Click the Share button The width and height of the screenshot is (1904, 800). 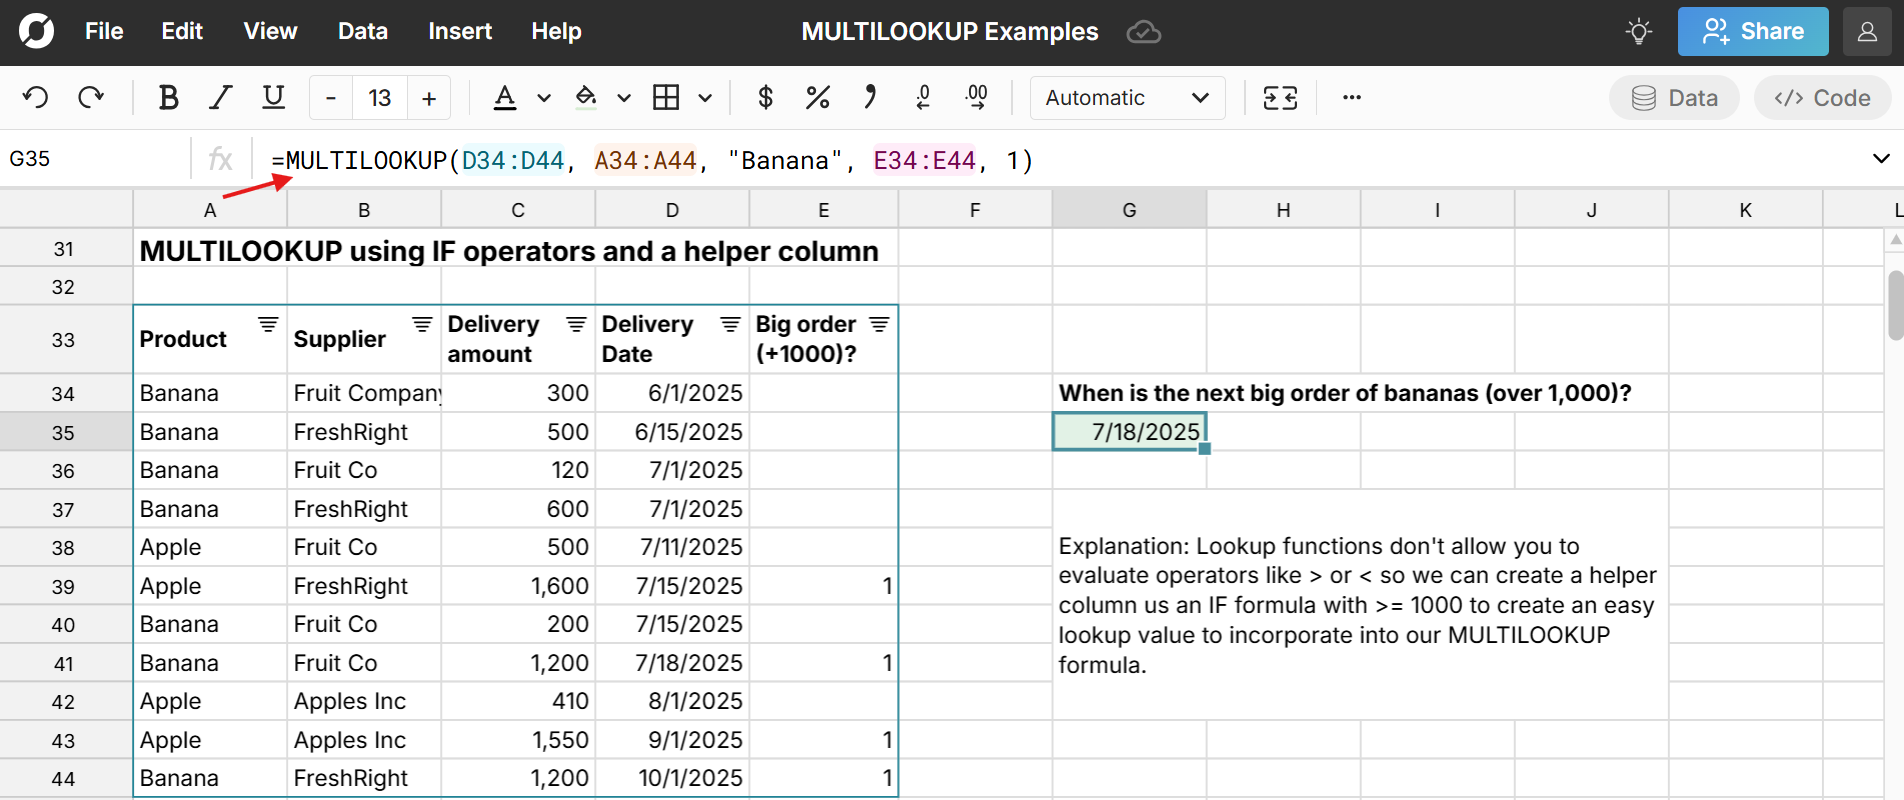coord(1752,32)
